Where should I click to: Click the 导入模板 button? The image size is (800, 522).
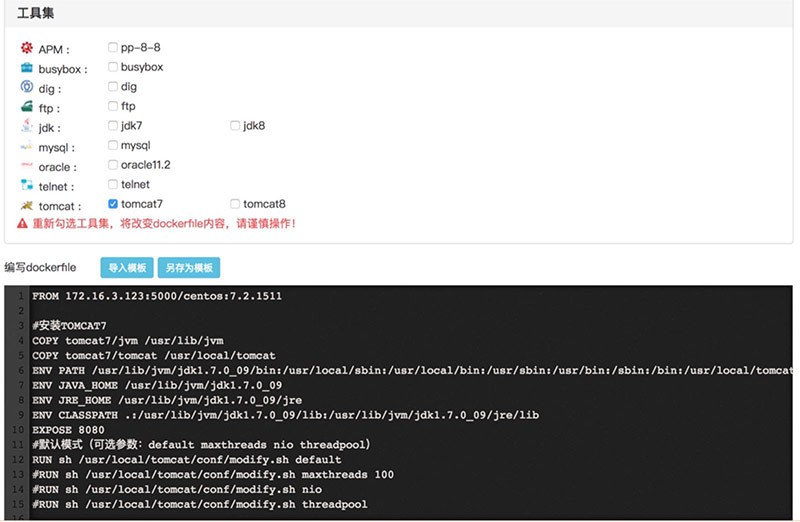coord(127,267)
